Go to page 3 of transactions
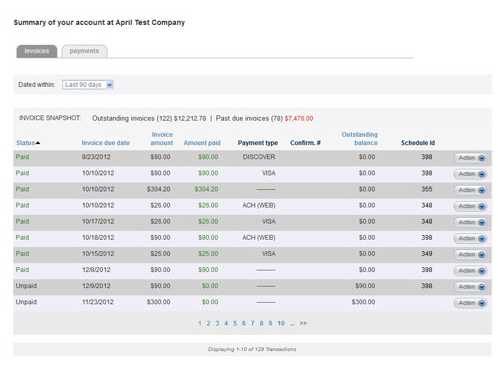 [217, 323]
